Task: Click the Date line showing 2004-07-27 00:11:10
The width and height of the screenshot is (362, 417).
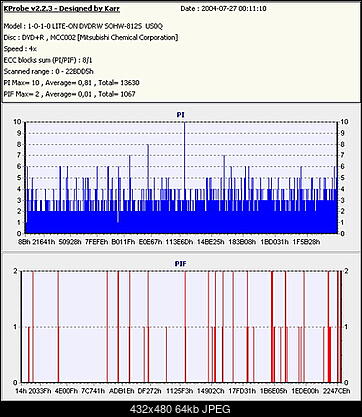Action: point(223,9)
